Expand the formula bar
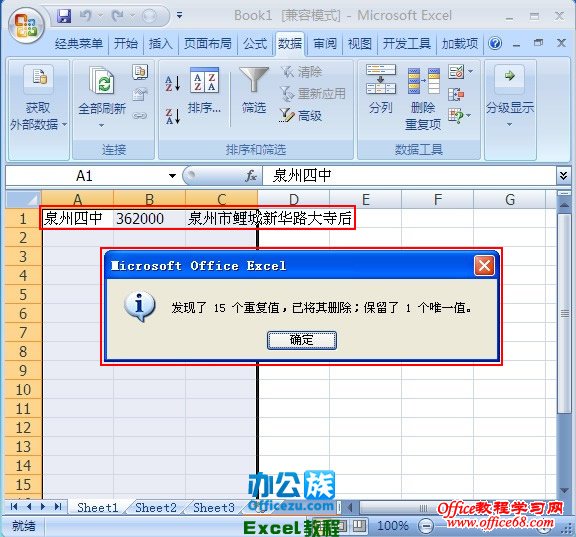 click(564, 176)
